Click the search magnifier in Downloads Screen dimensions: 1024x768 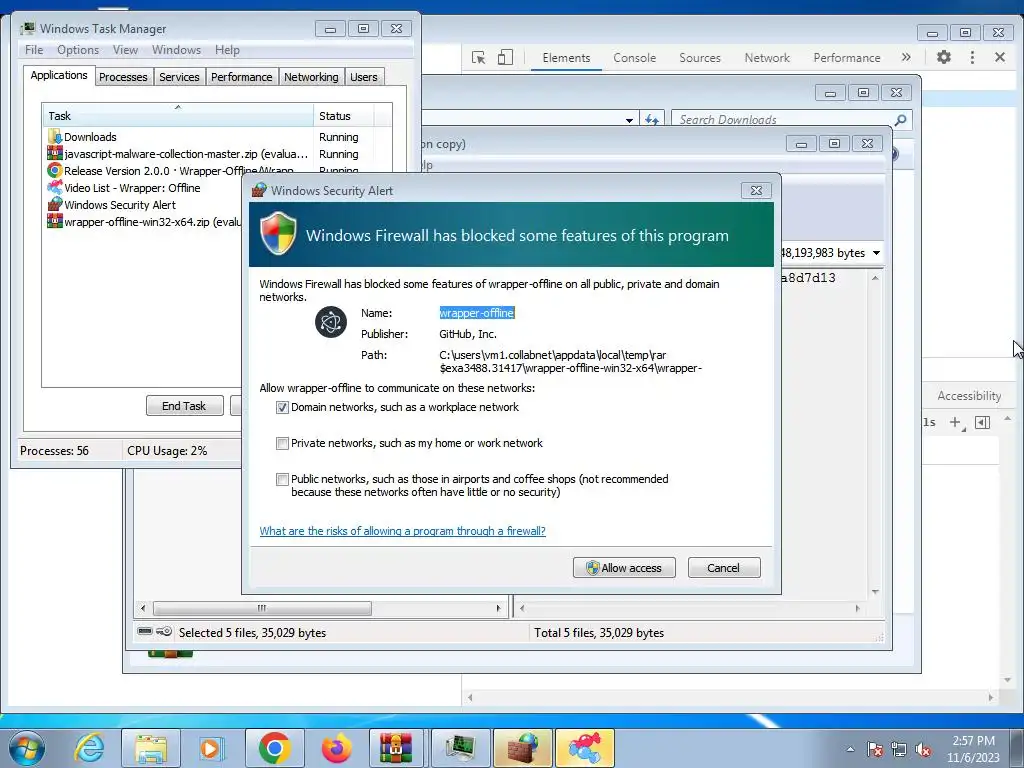(901, 120)
